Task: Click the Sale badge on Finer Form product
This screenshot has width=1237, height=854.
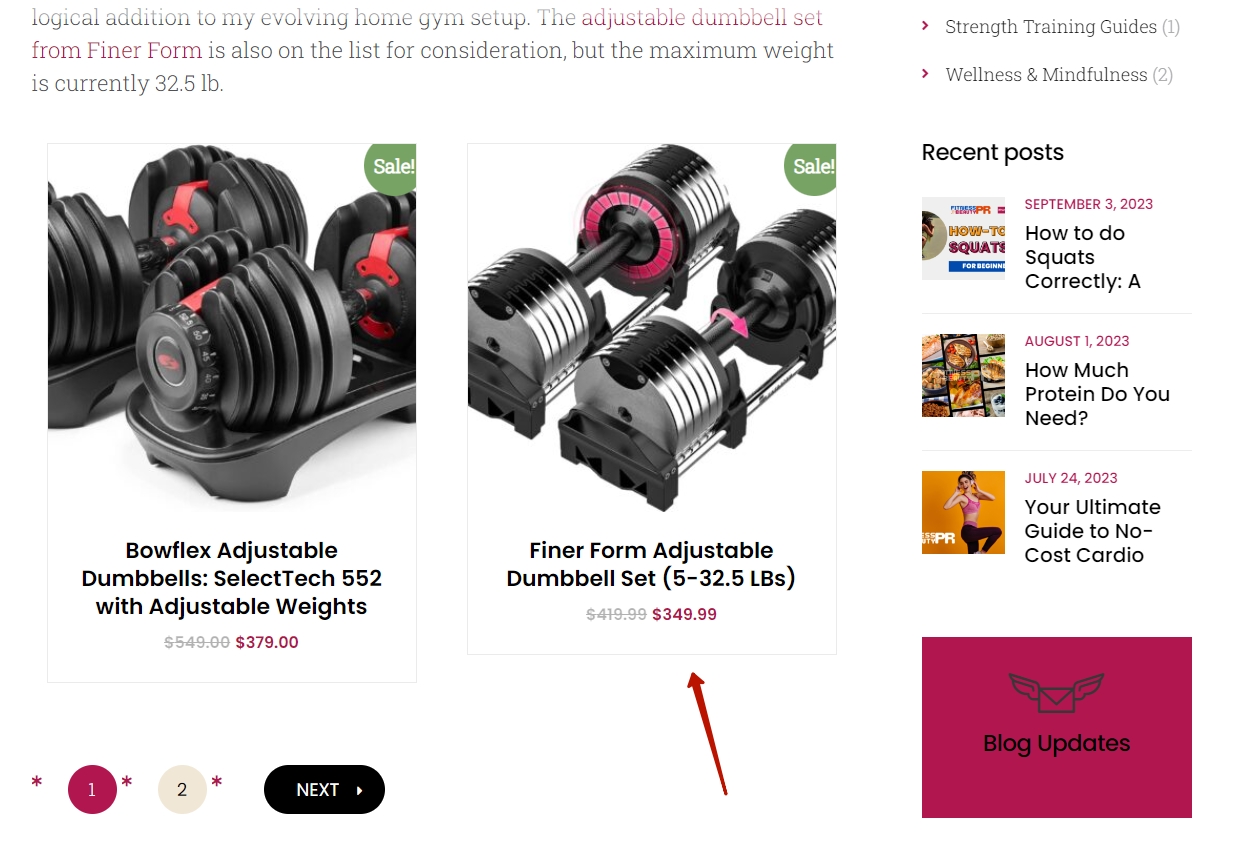Action: pyautogui.click(x=811, y=168)
